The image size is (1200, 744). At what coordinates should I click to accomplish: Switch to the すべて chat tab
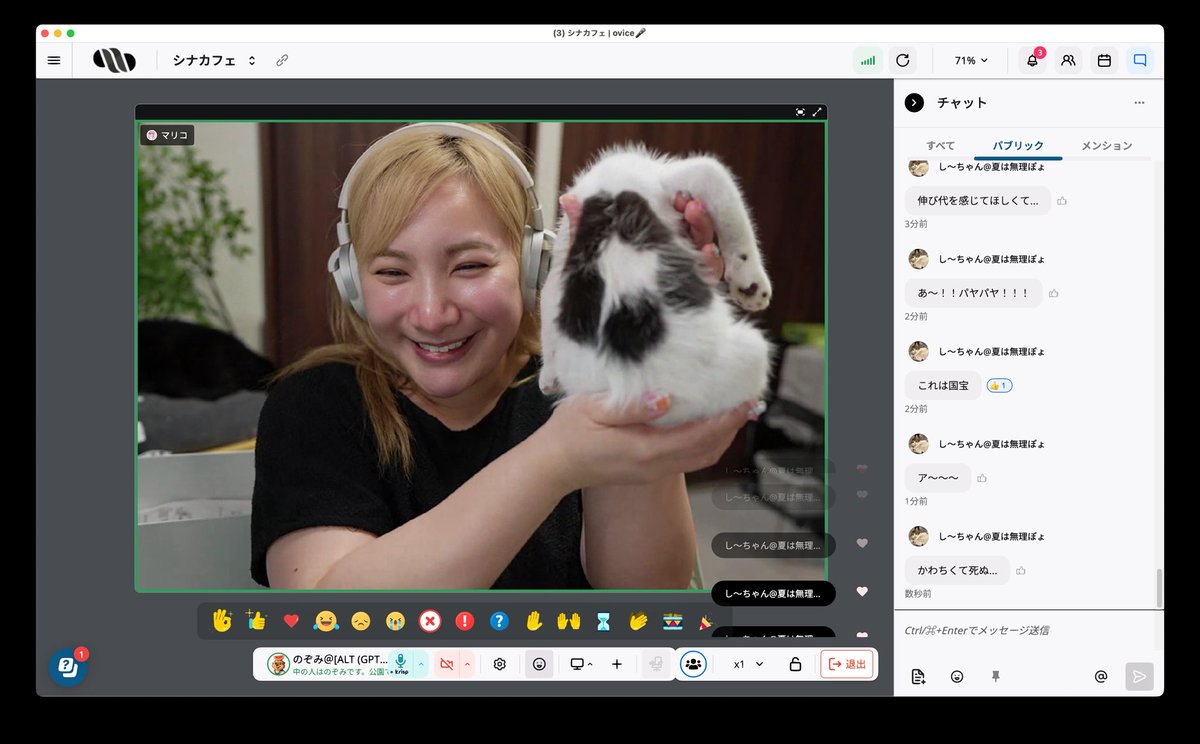point(940,145)
